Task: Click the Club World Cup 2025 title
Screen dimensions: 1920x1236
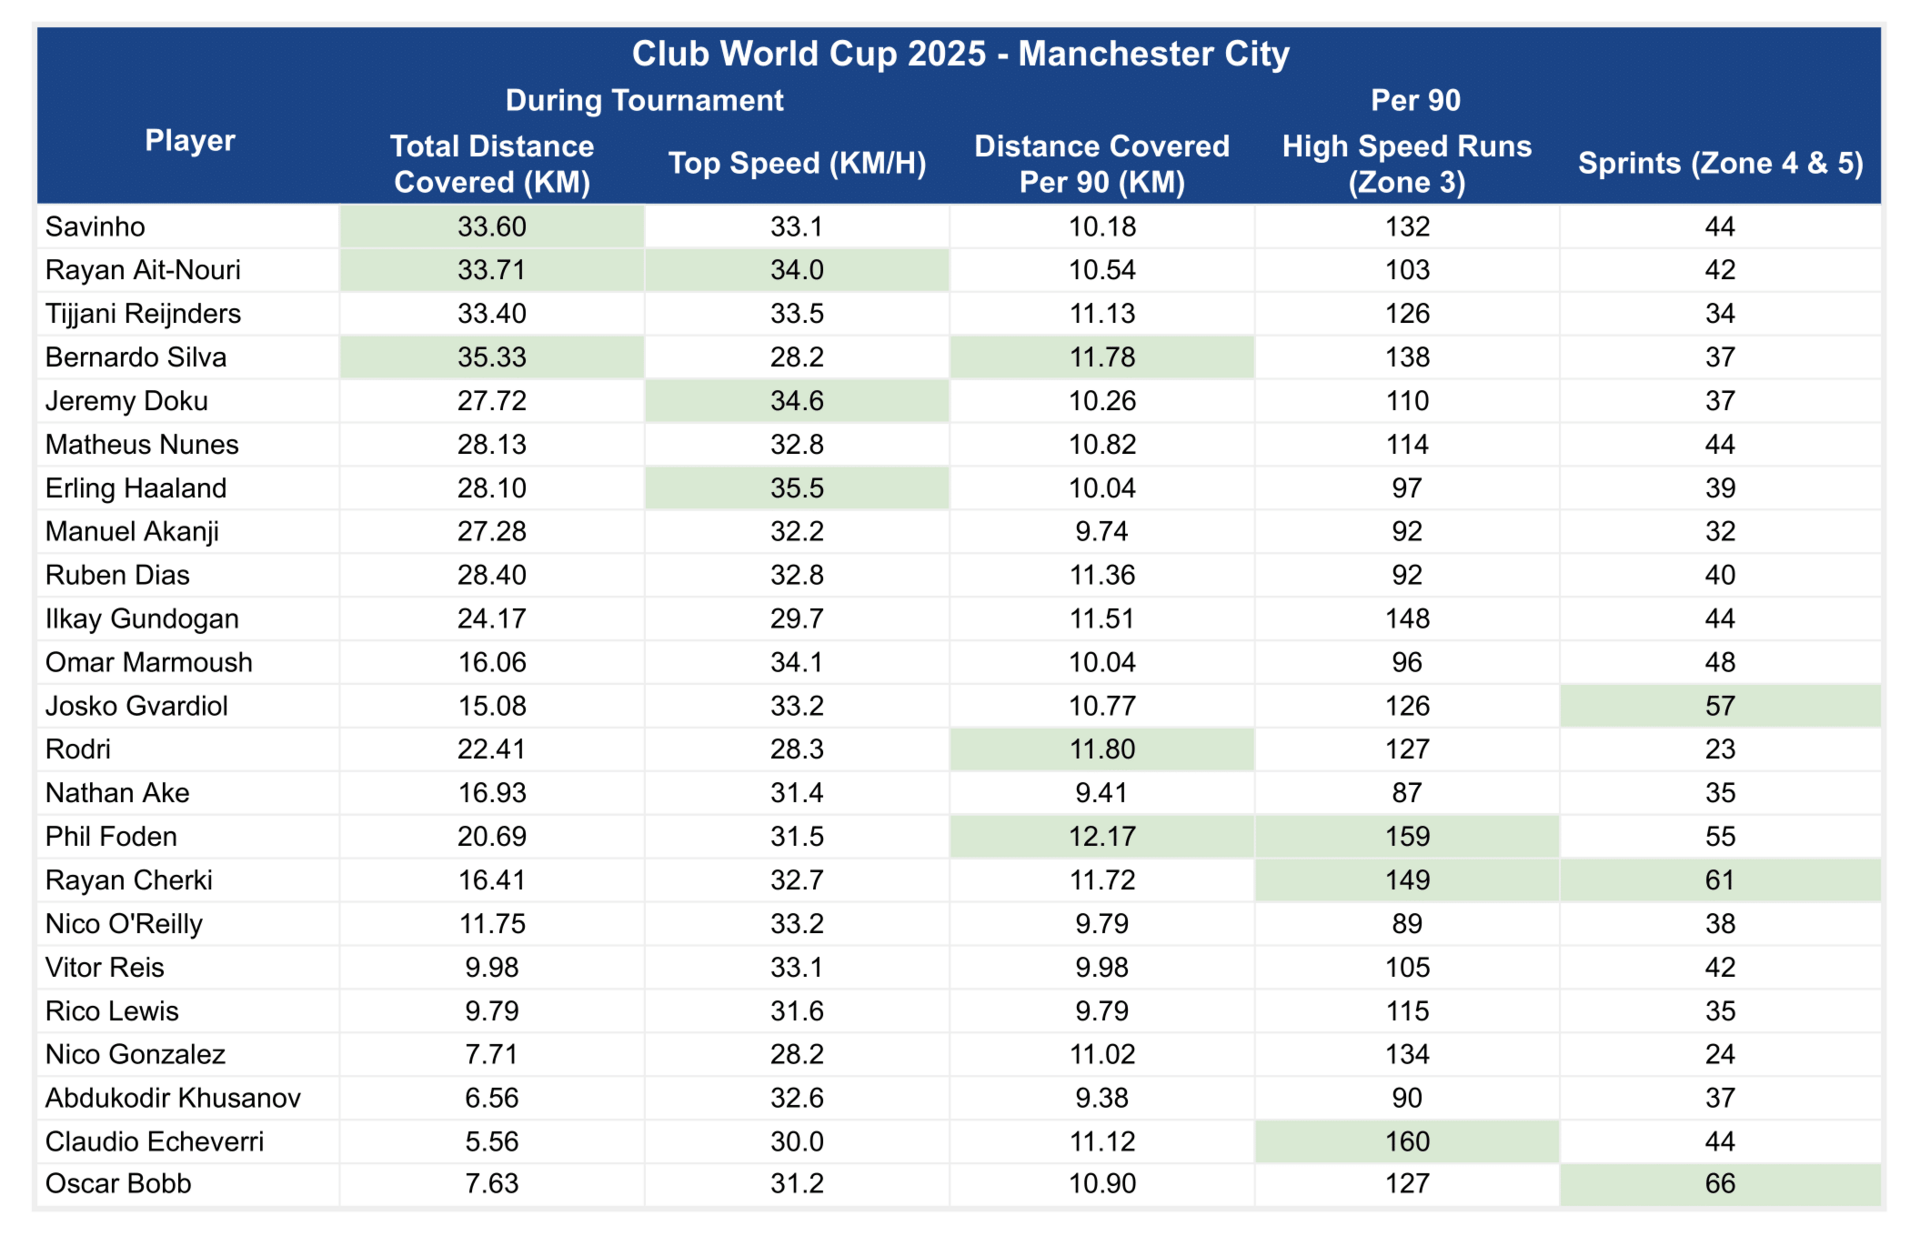Action: pyautogui.click(x=960, y=54)
